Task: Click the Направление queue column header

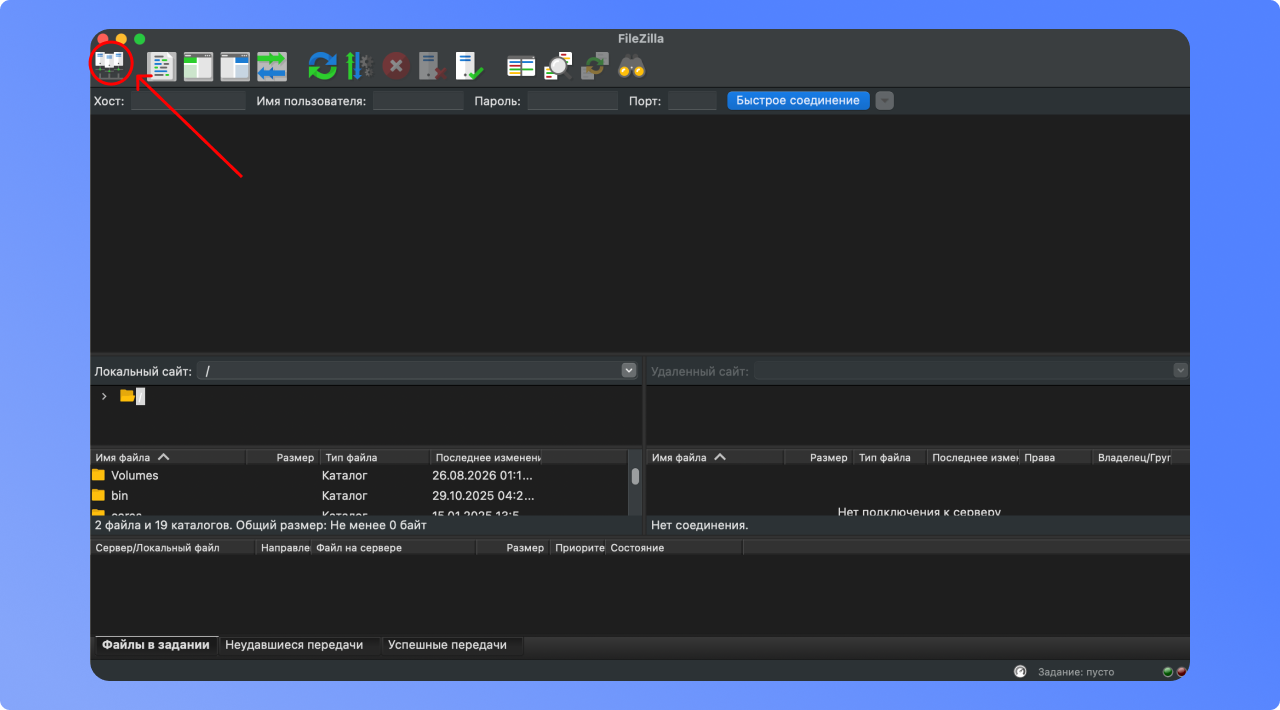Action: click(x=284, y=548)
